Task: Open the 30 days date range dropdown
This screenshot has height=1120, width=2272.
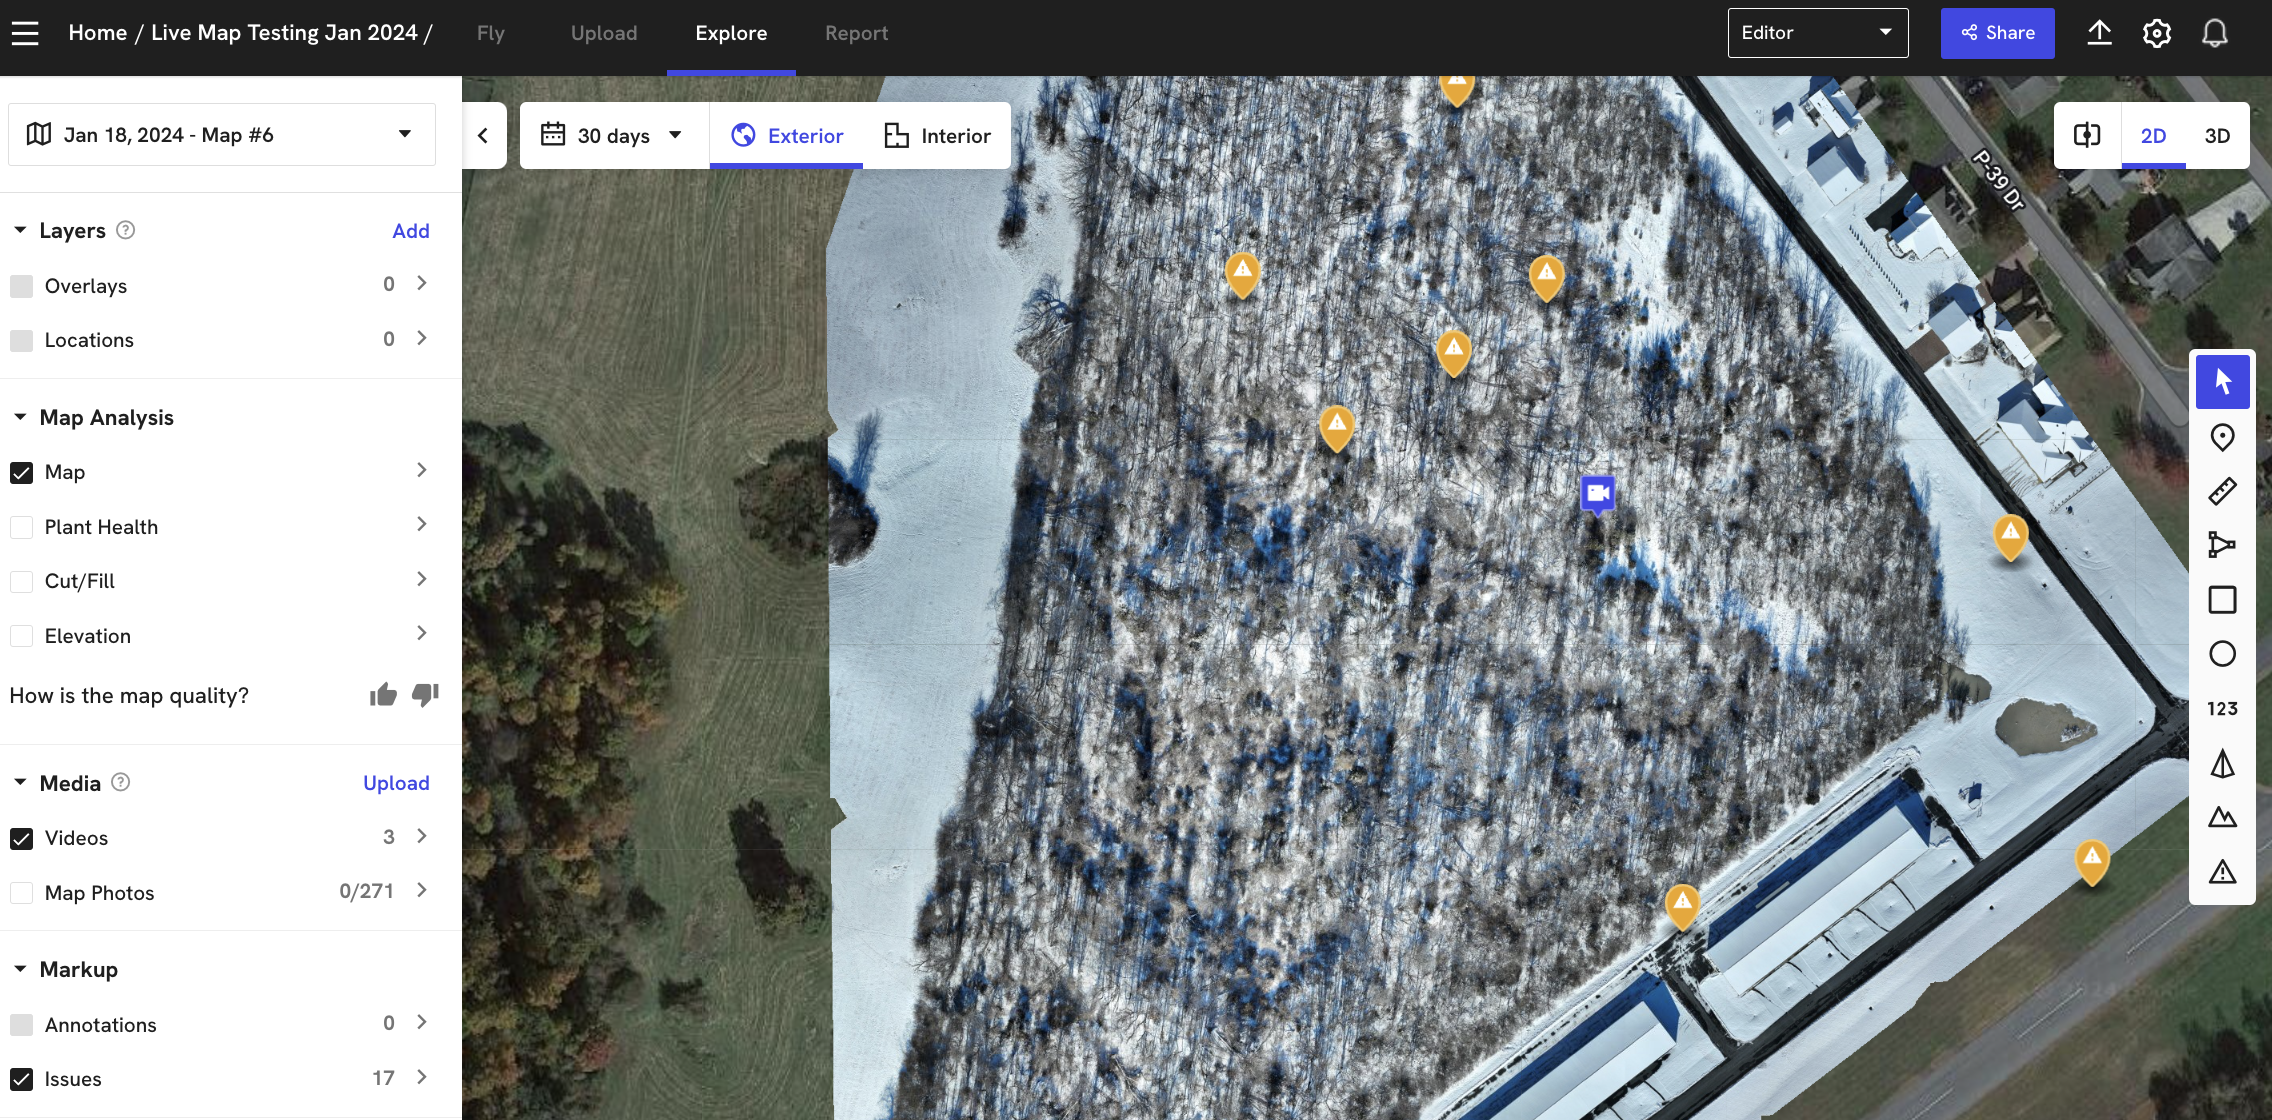Action: 613,135
